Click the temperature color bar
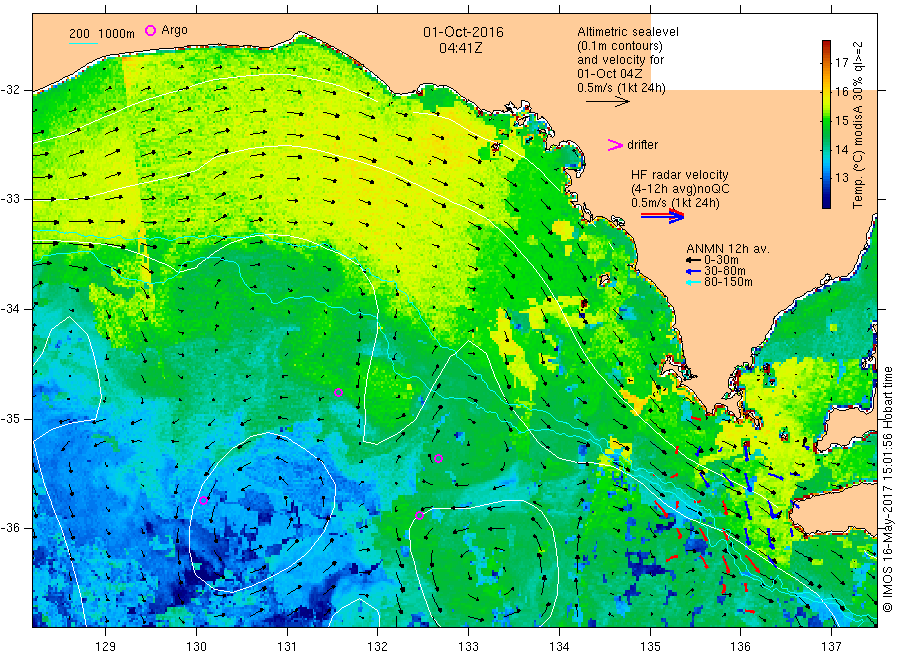The width and height of the screenshot is (900, 660). pos(826,124)
